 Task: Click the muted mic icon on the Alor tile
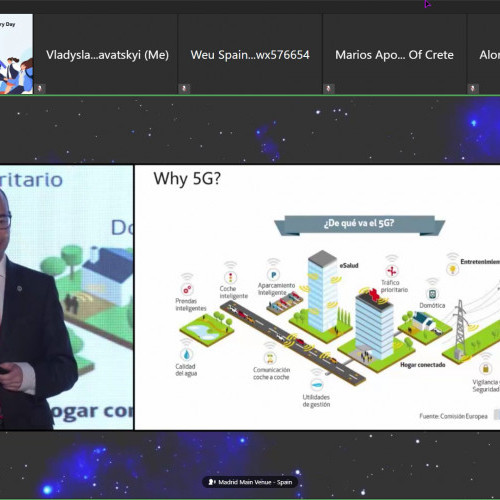click(473, 89)
